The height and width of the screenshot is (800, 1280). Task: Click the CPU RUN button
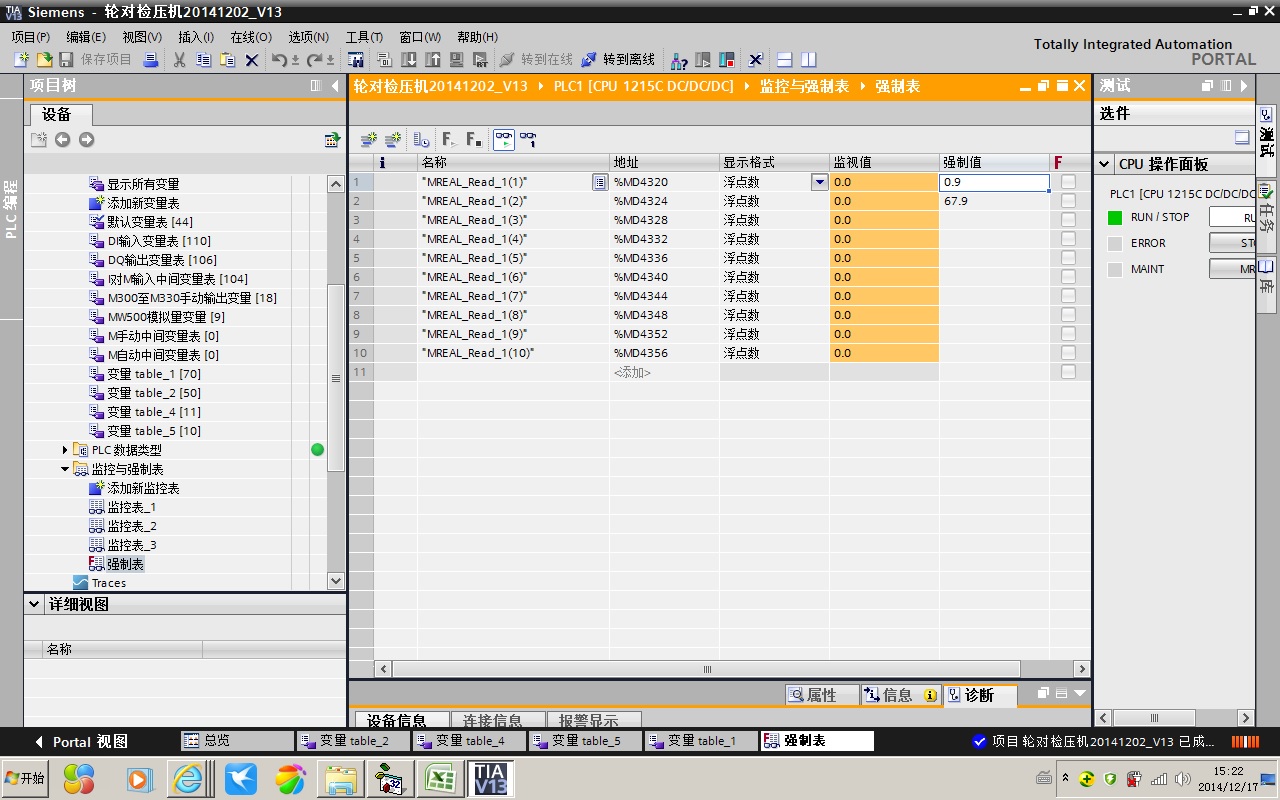pyautogui.click(x=1232, y=217)
